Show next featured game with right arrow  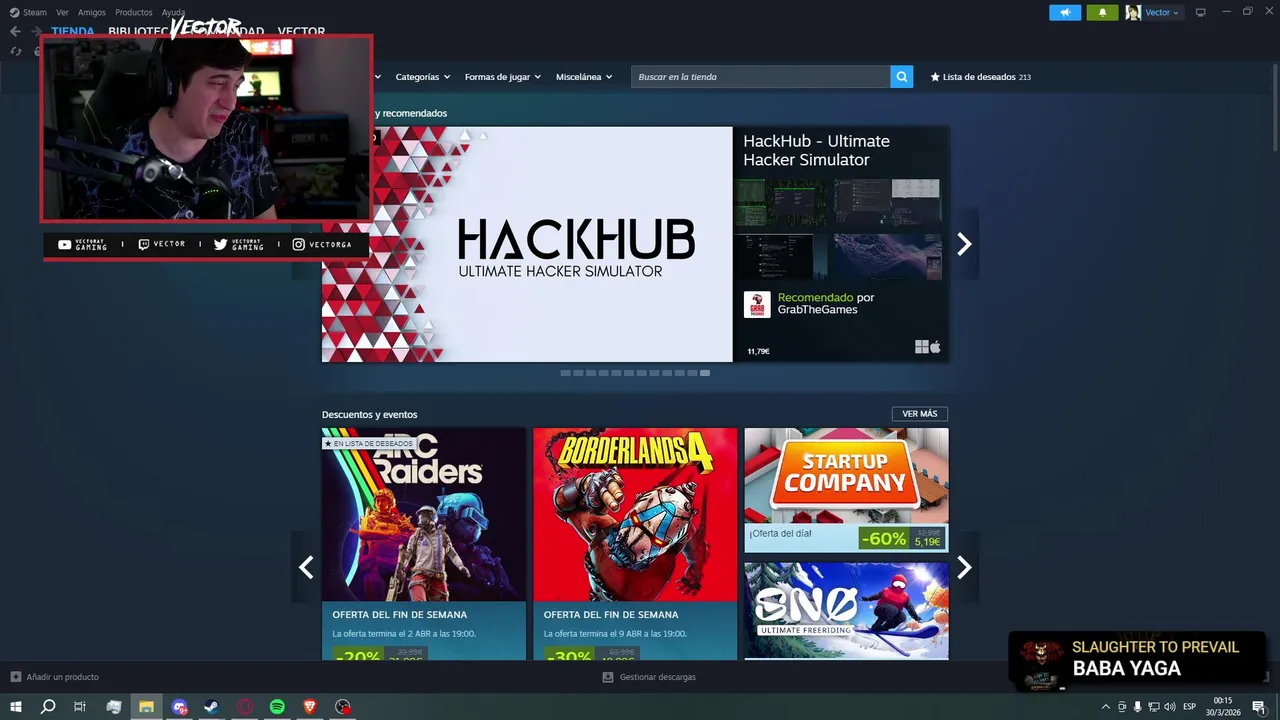tap(964, 244)
